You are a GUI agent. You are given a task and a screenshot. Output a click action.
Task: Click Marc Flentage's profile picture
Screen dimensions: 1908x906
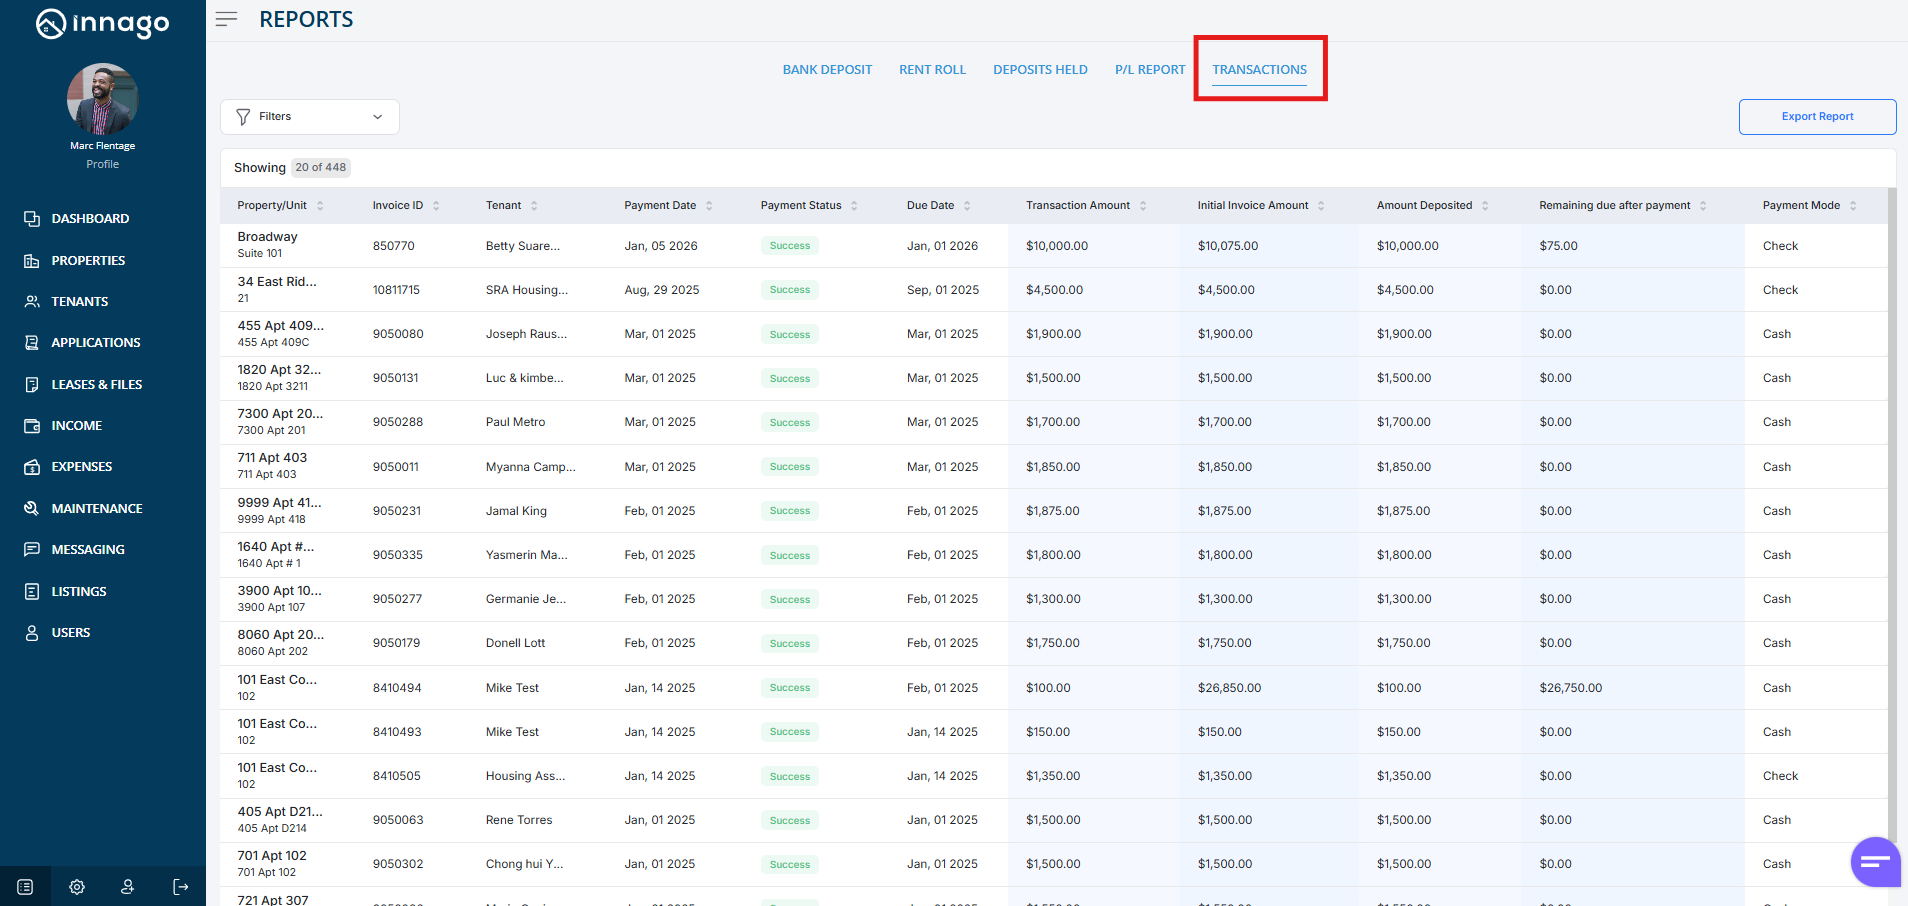pyautogui.click(x=102, y=99)
